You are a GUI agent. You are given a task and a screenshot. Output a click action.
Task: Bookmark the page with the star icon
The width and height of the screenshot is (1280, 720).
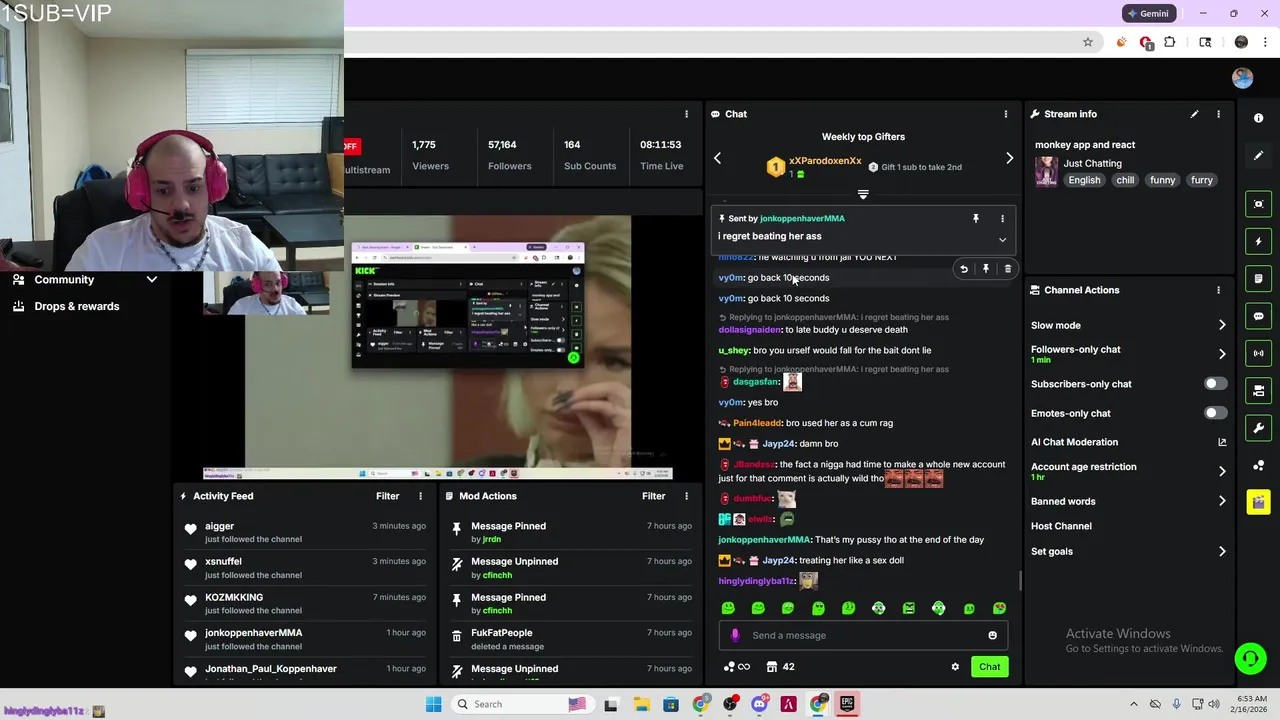coord(1088,42)
